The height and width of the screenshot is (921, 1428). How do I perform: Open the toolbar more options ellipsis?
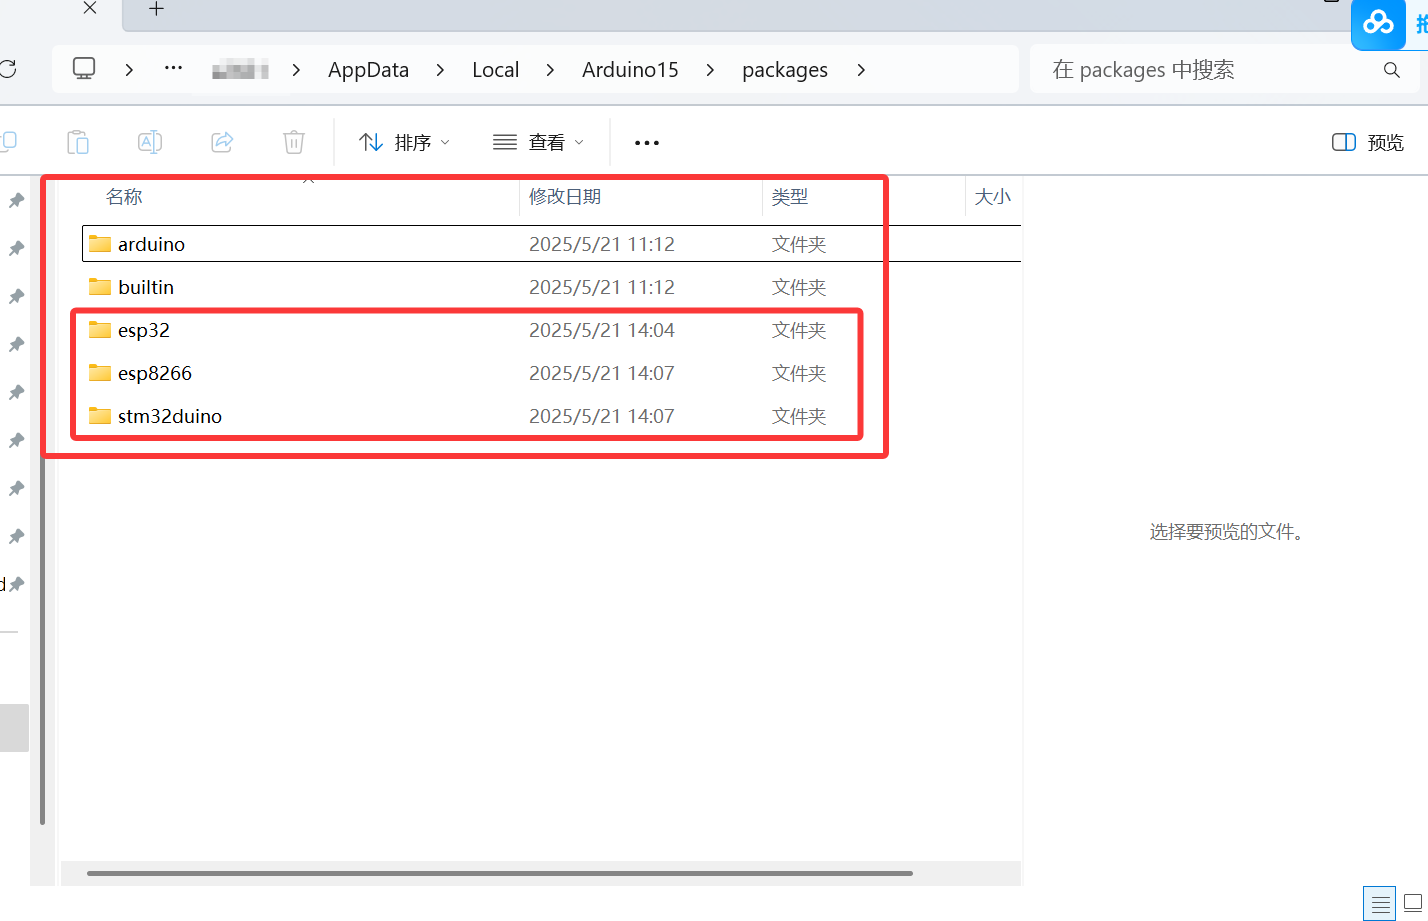click(647, 143)
